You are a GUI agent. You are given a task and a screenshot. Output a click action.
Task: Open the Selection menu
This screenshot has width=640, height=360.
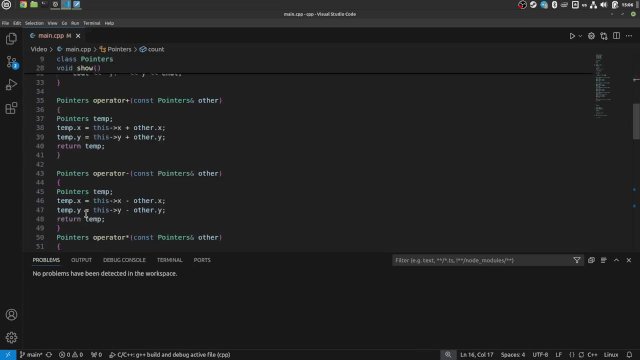pyautogui.click(x=34, y=23)
